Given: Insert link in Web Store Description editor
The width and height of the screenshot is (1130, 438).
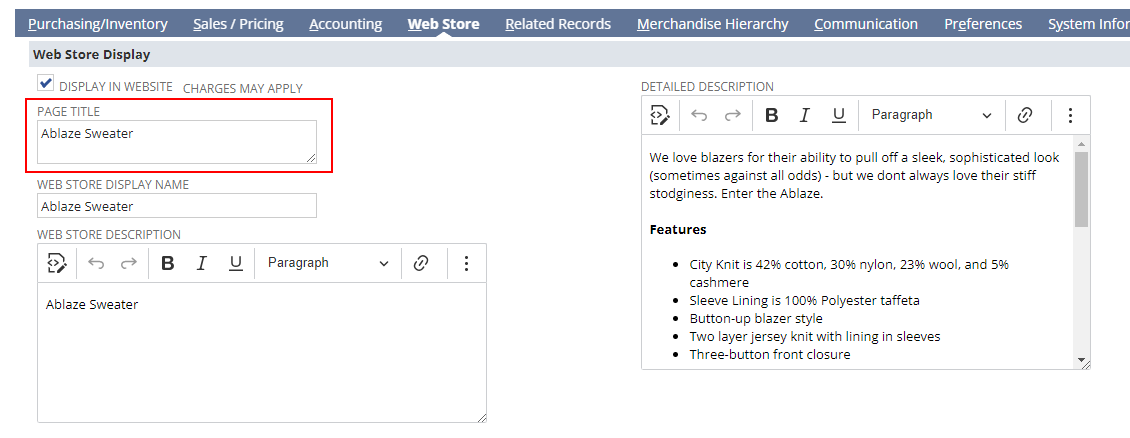Looking at the screenshot, I should click(x=421, y=263).
